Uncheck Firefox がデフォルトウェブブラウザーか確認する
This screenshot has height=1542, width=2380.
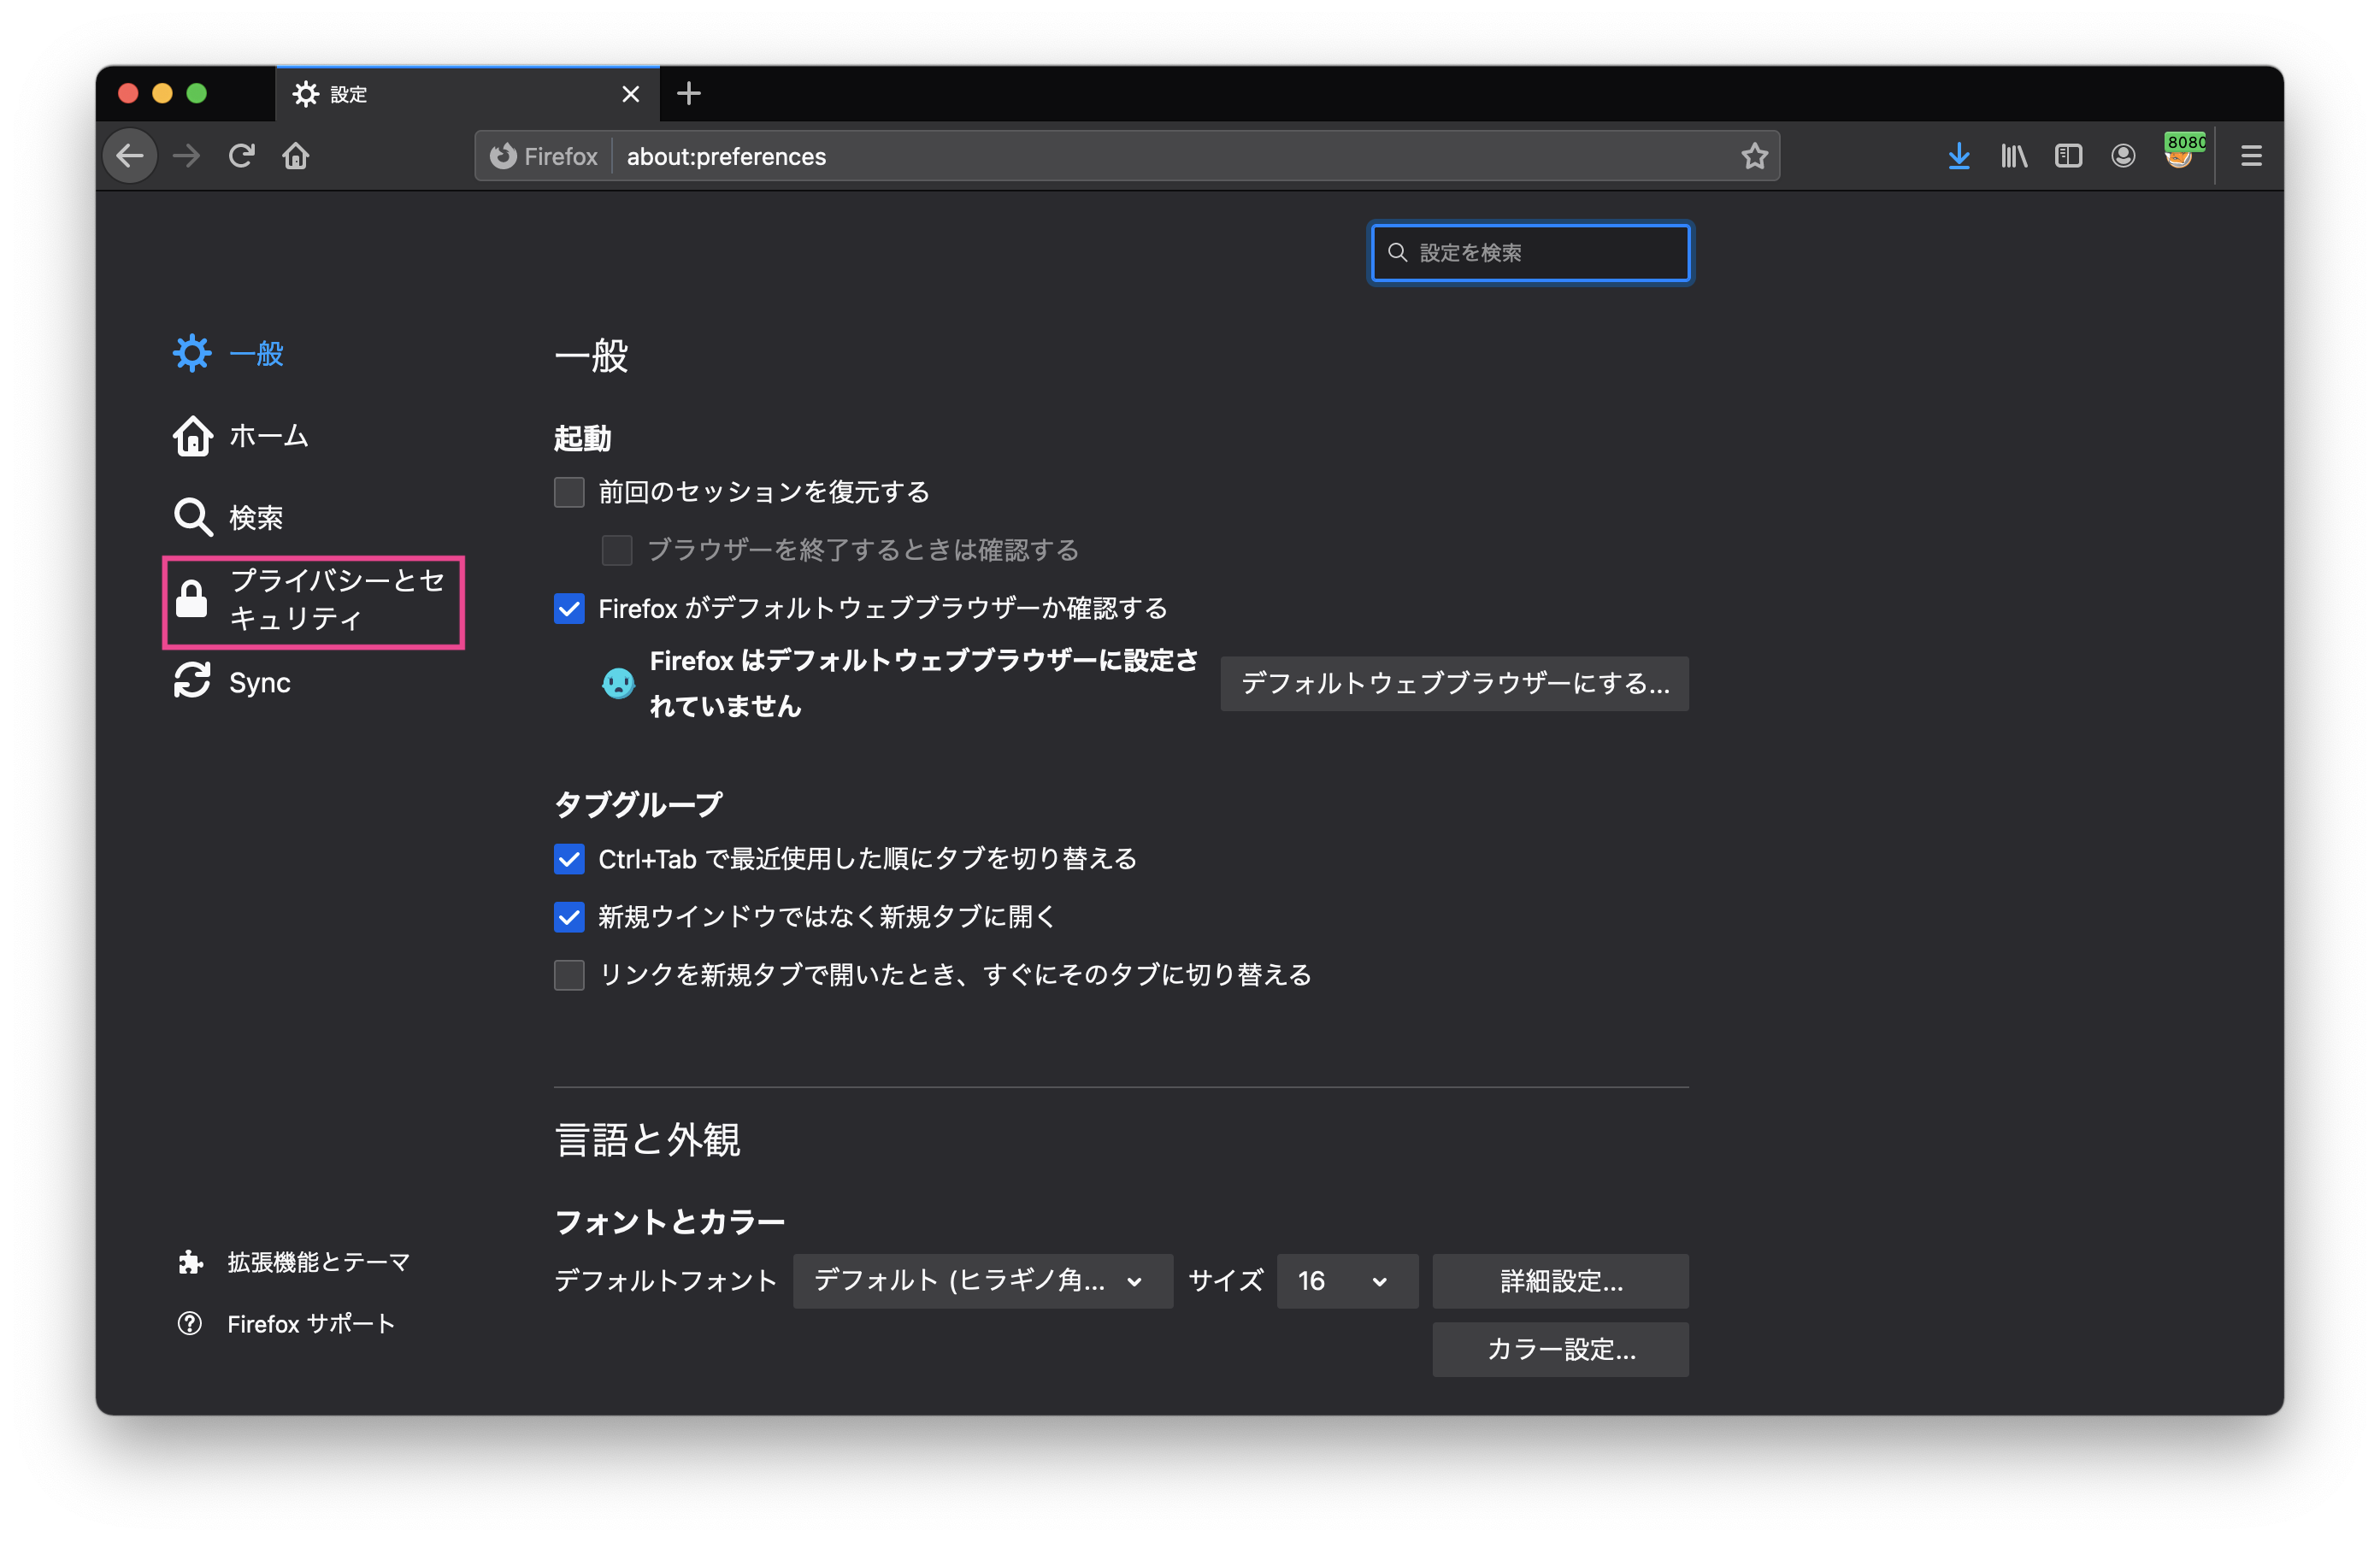click(x=569, y=608)
